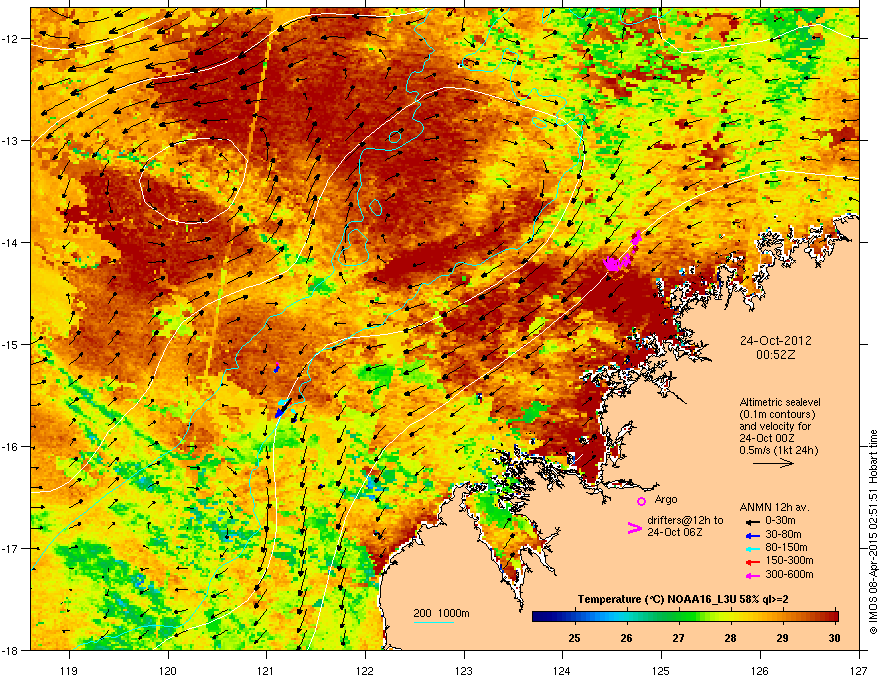Click the '150-300m' depth label
The height and width of the screenshot is (680, 880).
(x=789, y=560)
